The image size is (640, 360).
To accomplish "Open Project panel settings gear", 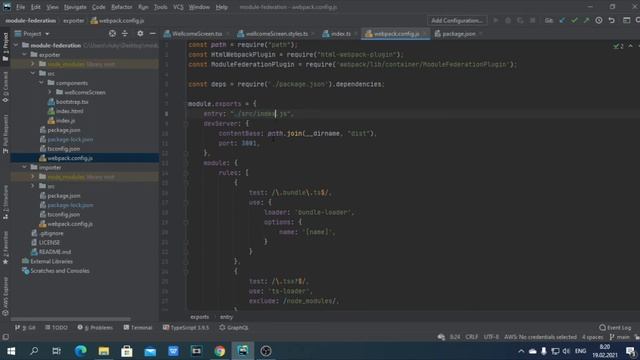I will pos(140,34).
